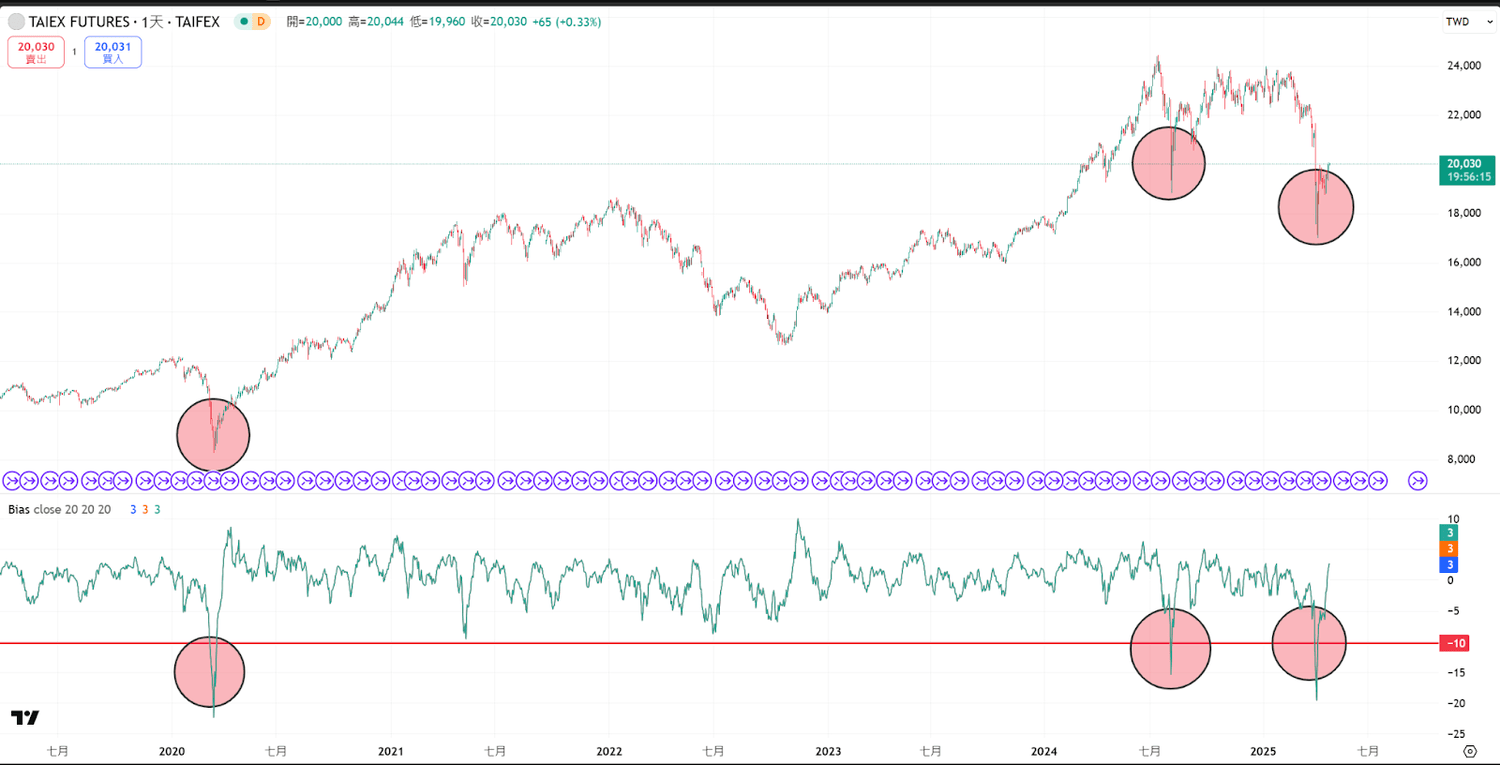Image resolution: width=1500 pixels, height=765 pixels.
Task: Click the 16,000 price scale label
Action: (x=1463, y=262)
